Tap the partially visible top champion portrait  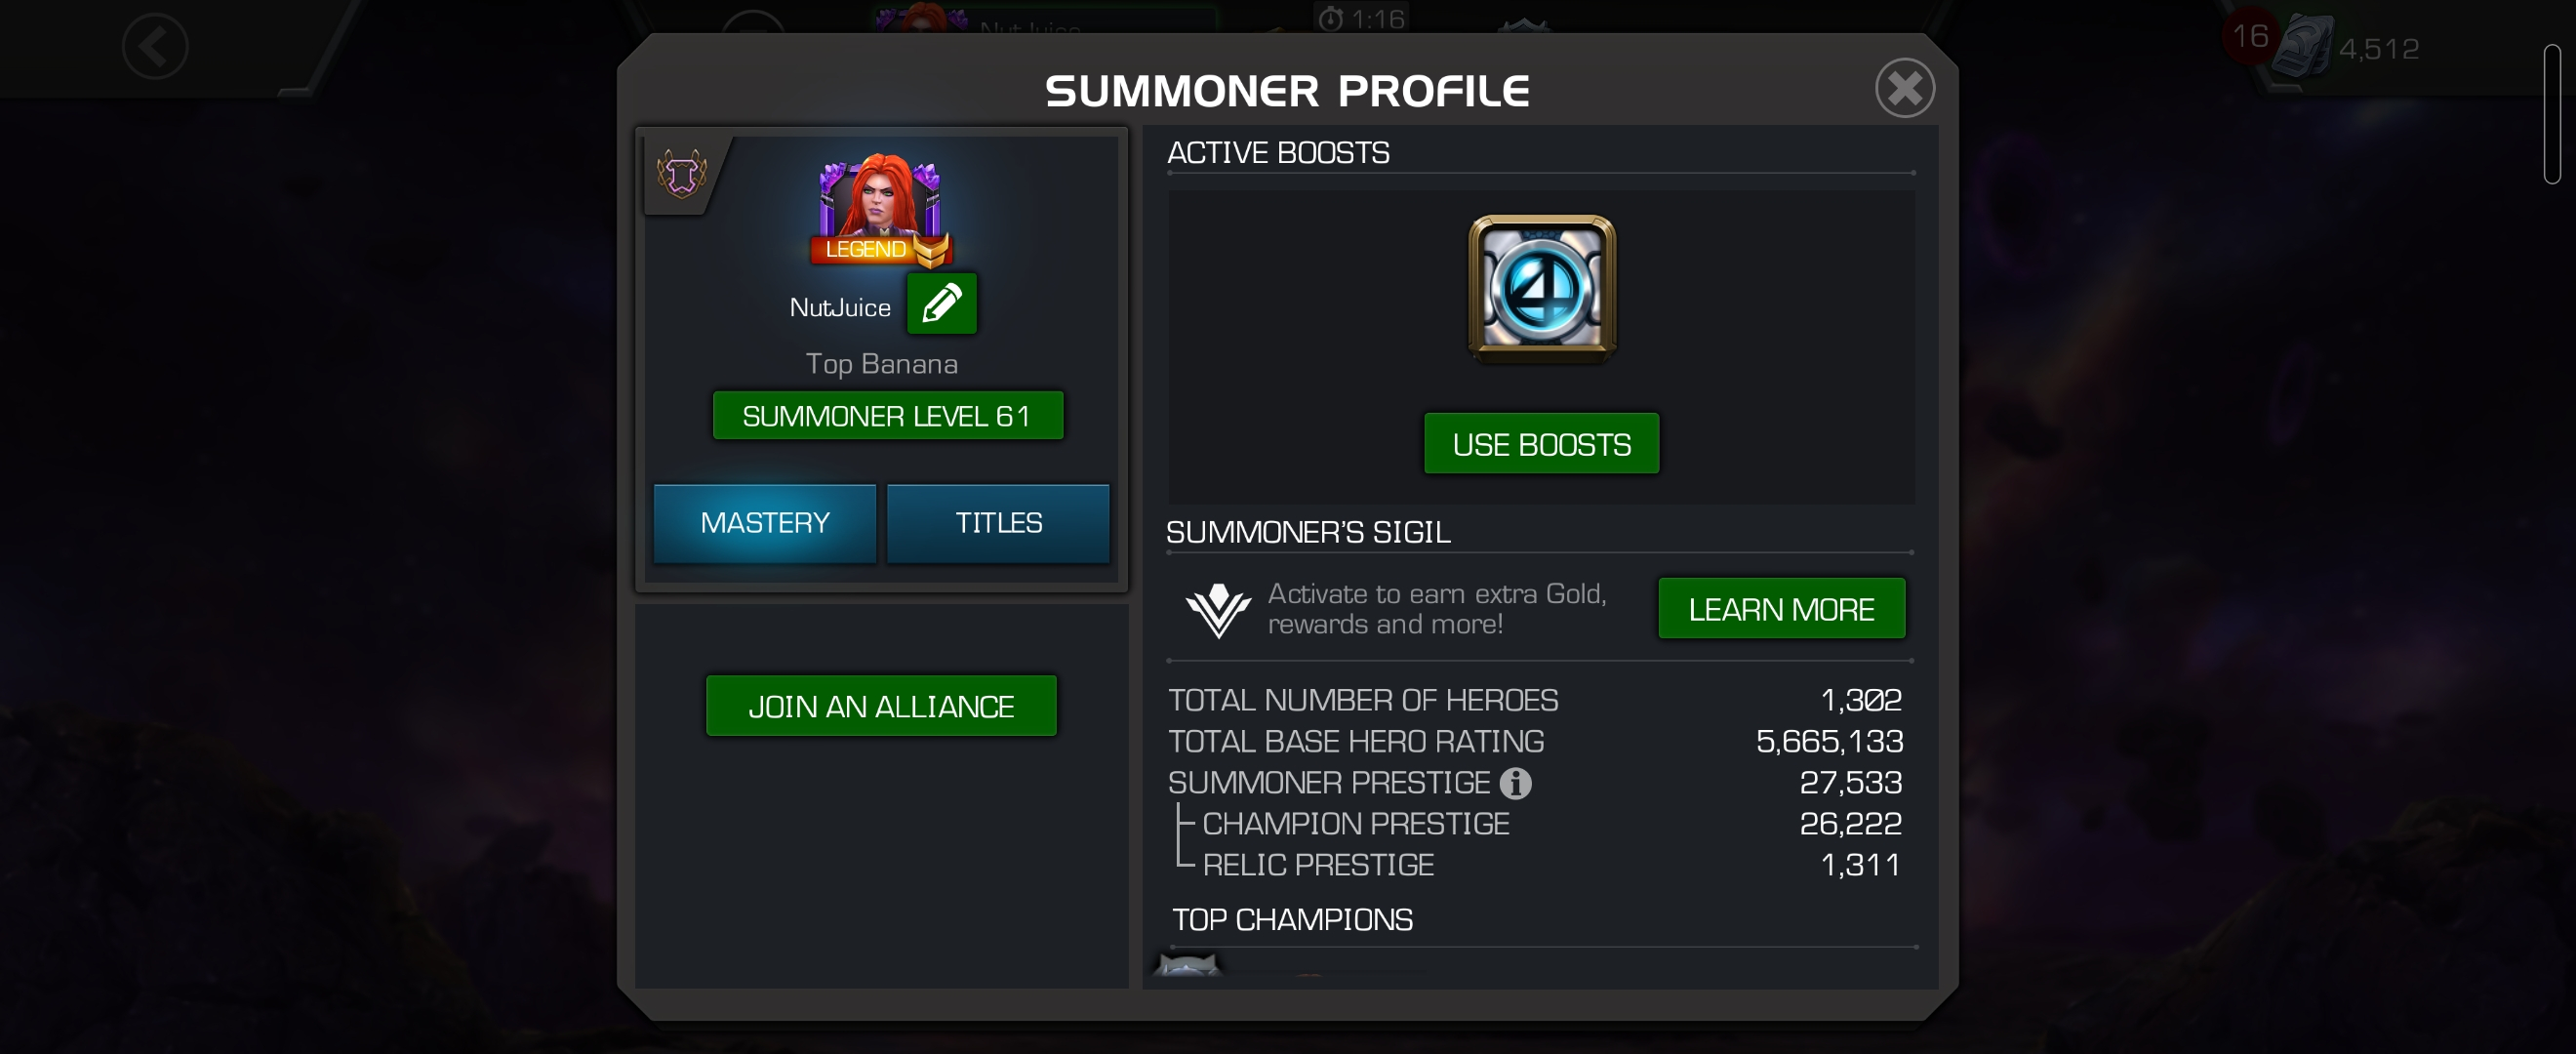[1187, 964]
